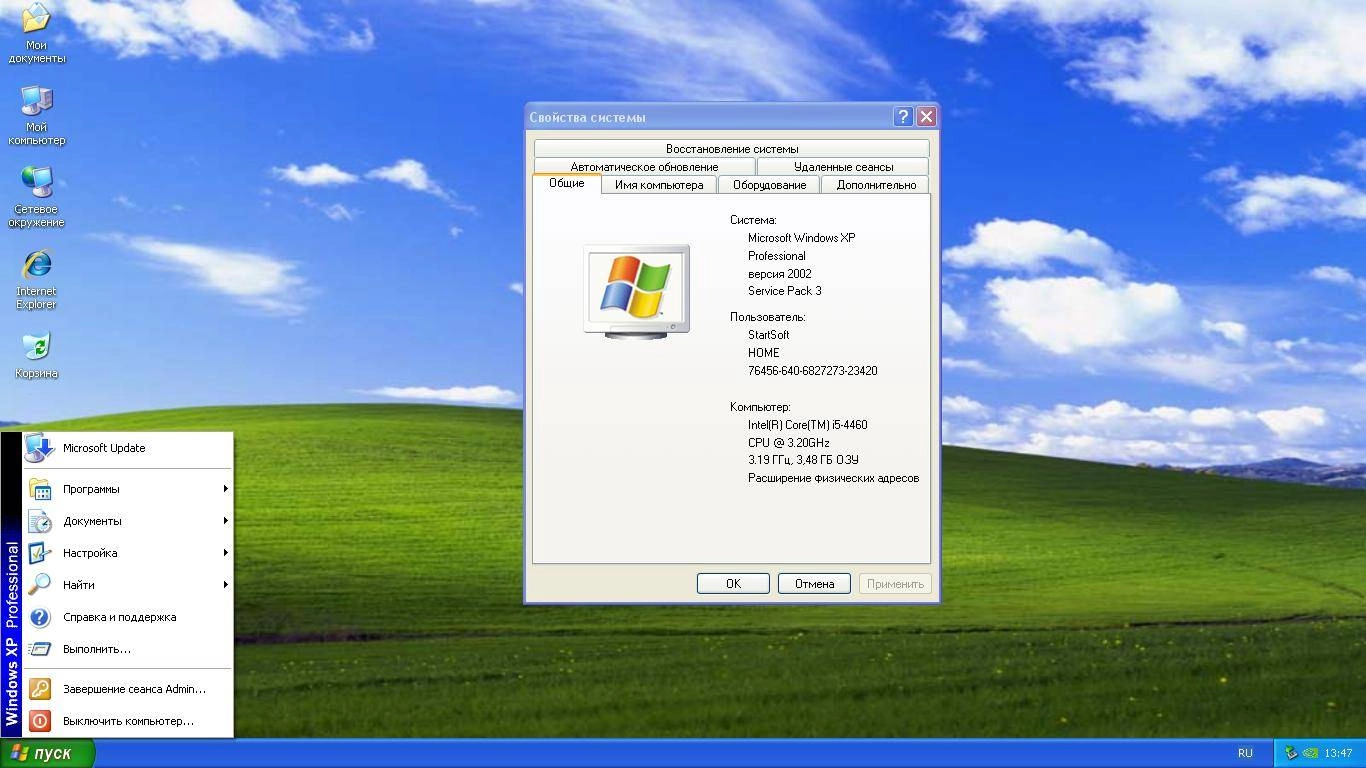The image size is (1366, 768).
Task: Switch to Восстановление системы tab
Action: click(x=732, y=149)
